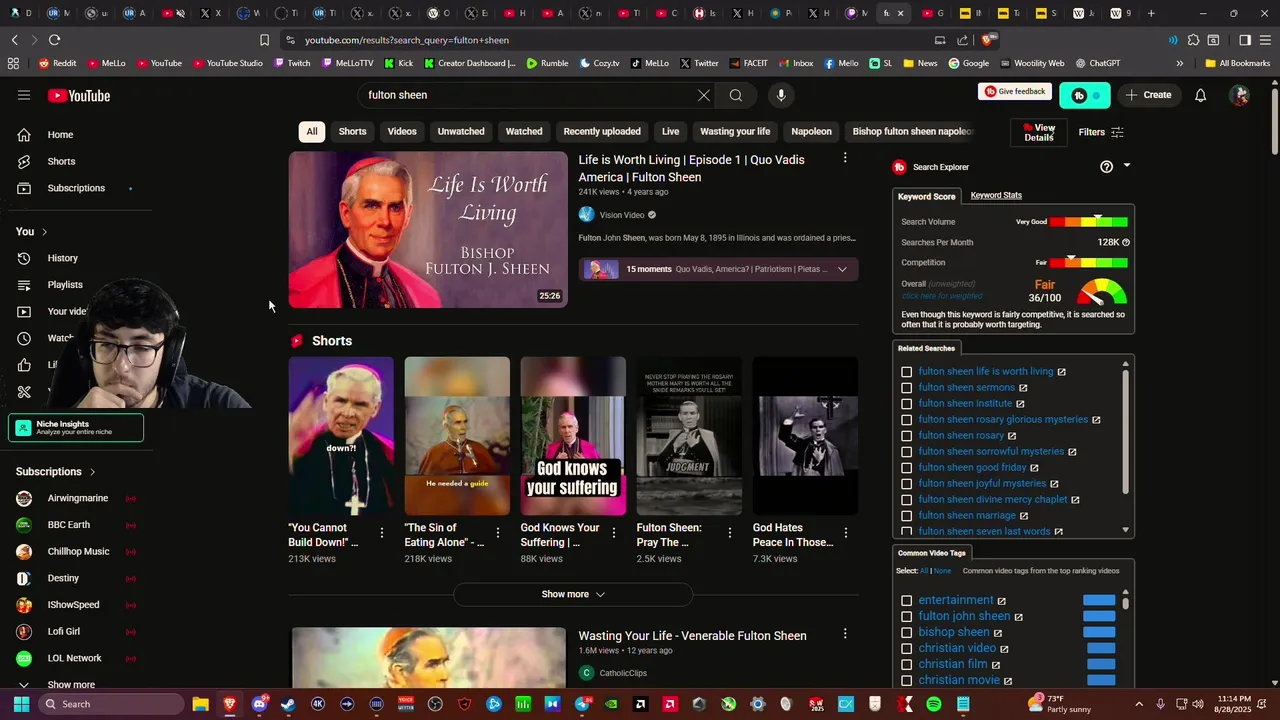Expand Shorts with Show more
The width and height of the screenshot is (1280, 720).
[x=573, y=594]
